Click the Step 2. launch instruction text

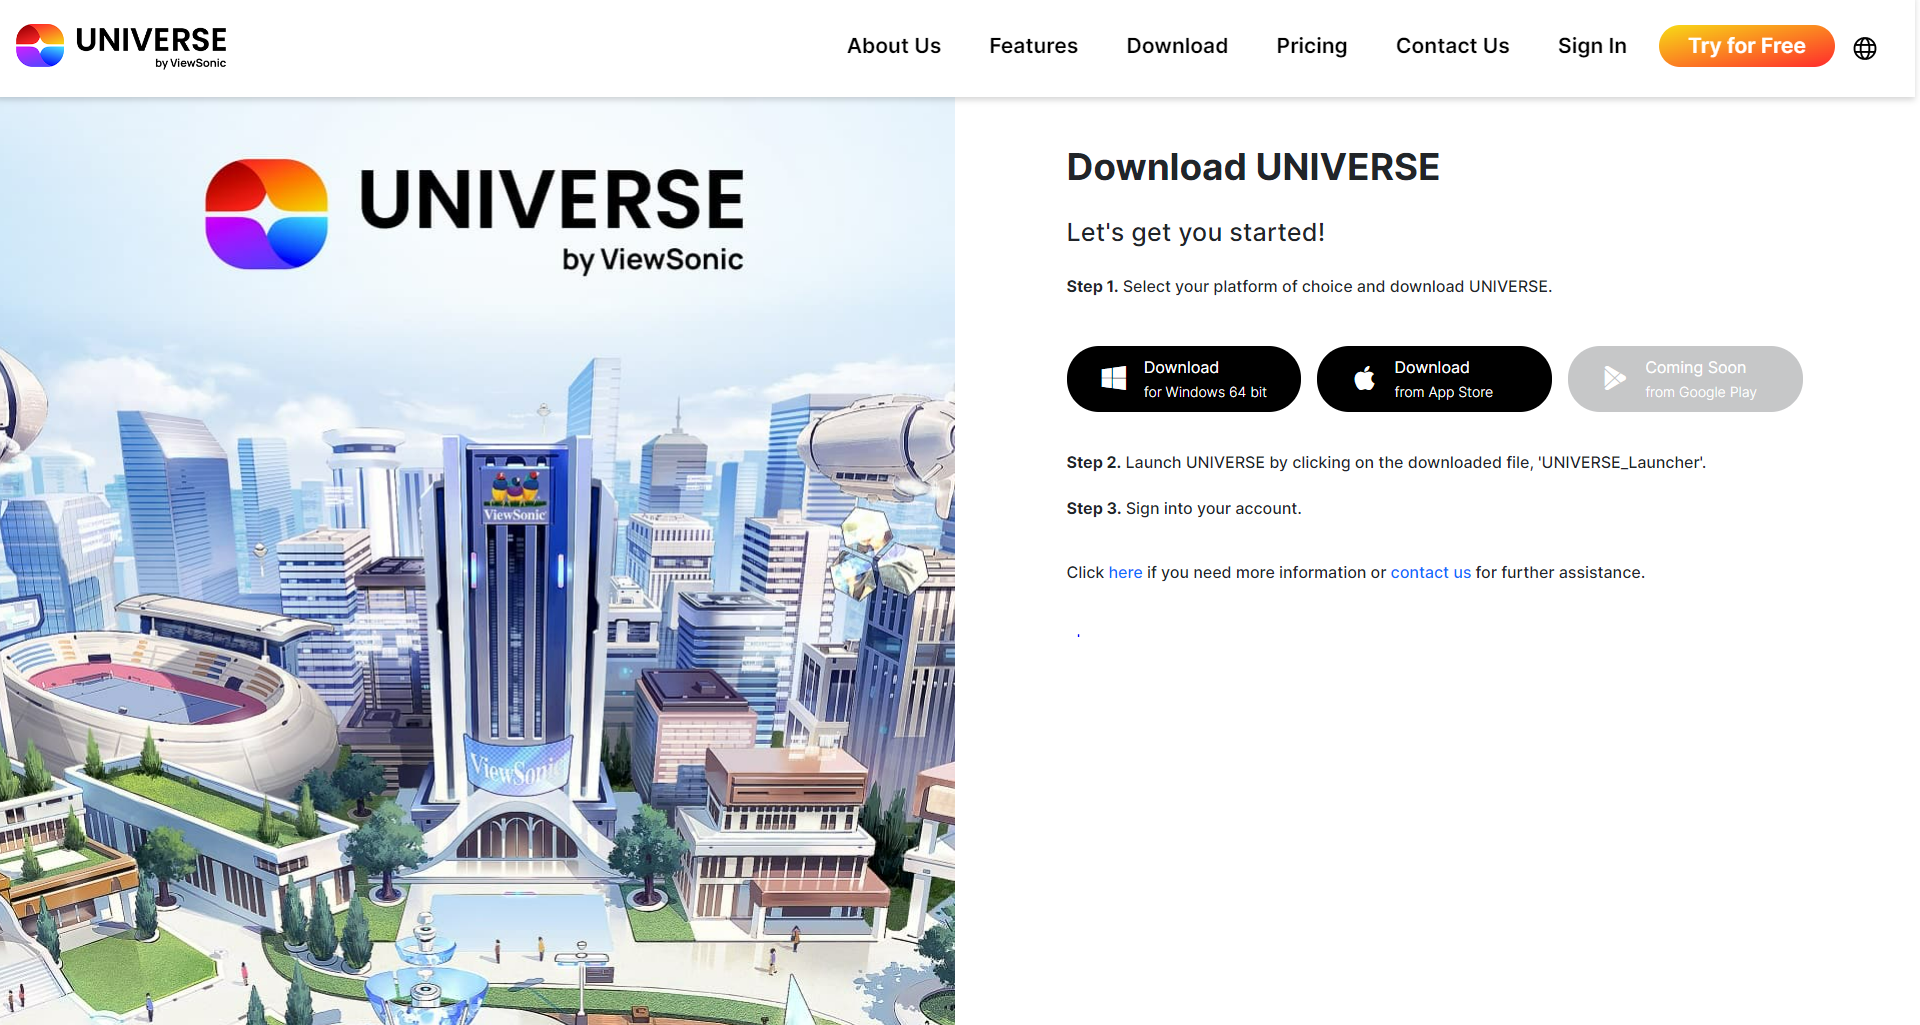coord(1386,462)
